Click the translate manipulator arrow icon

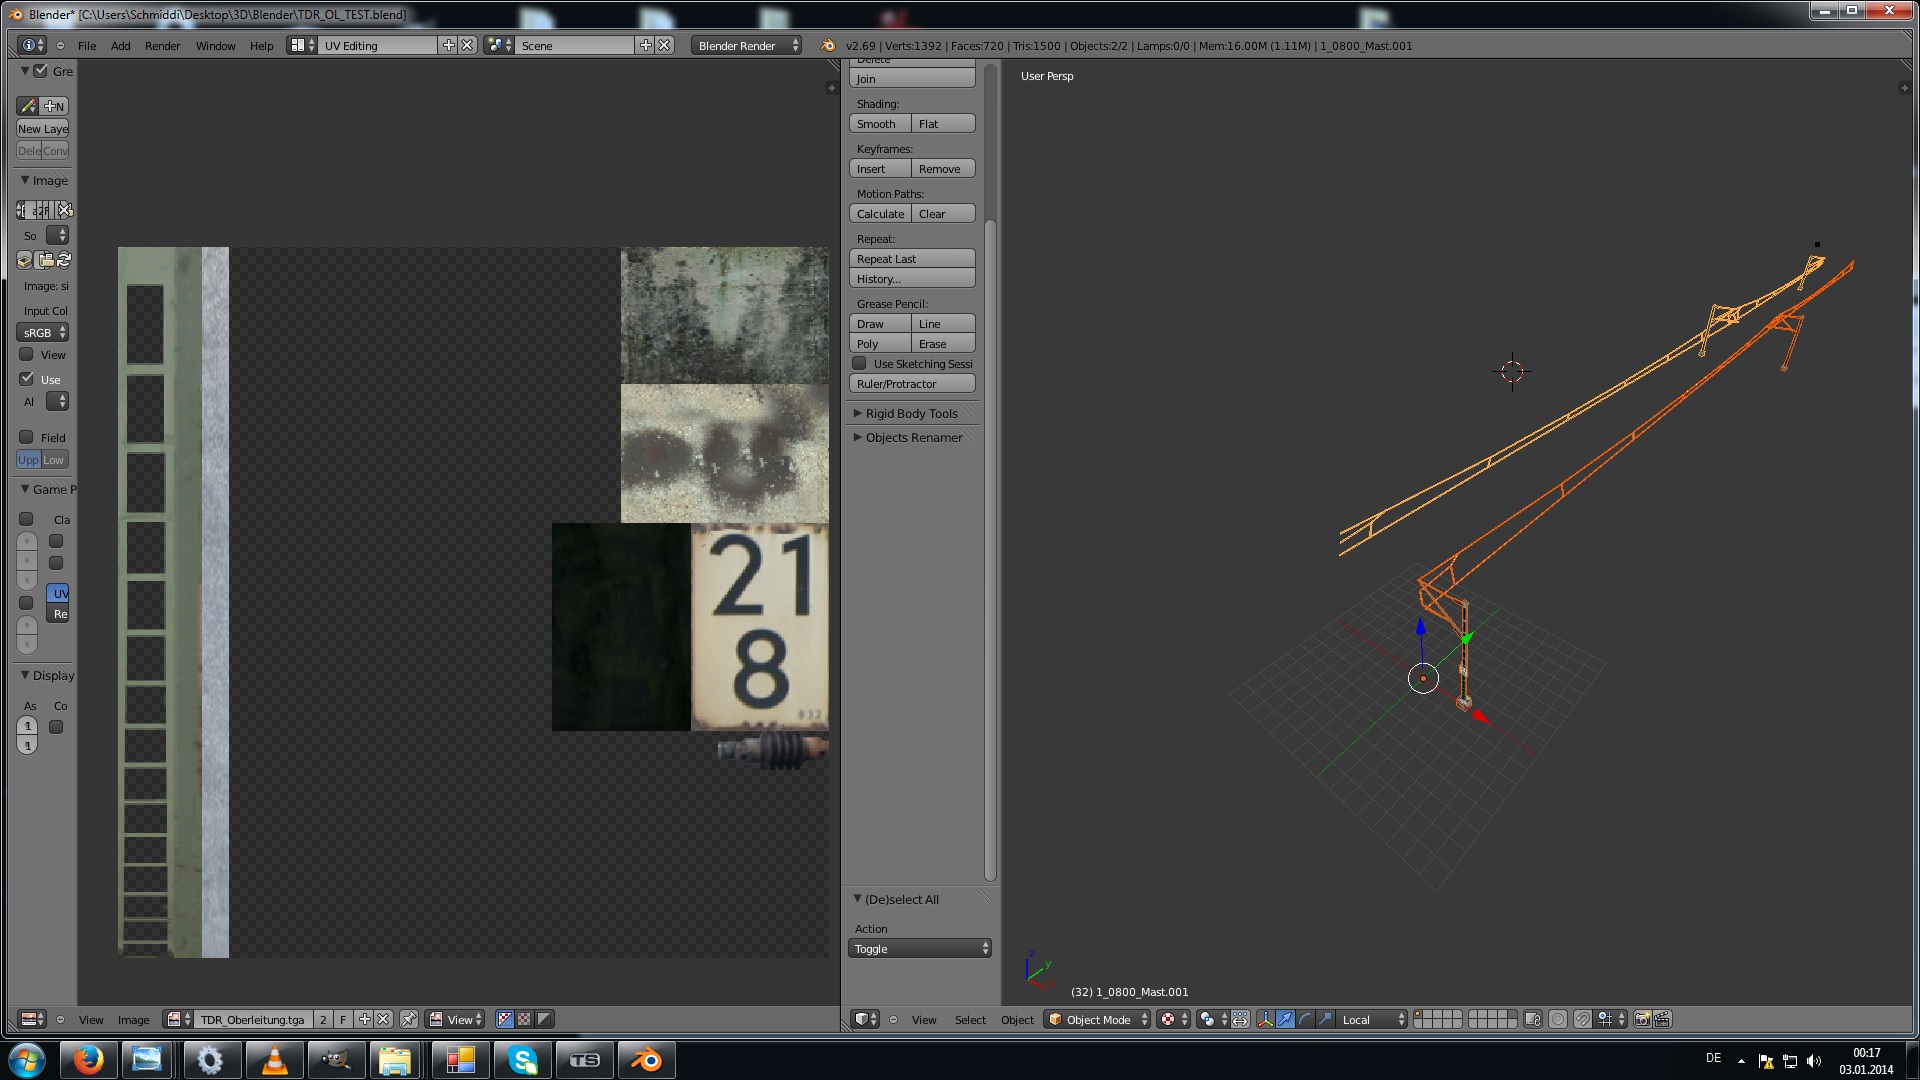1285,1019
